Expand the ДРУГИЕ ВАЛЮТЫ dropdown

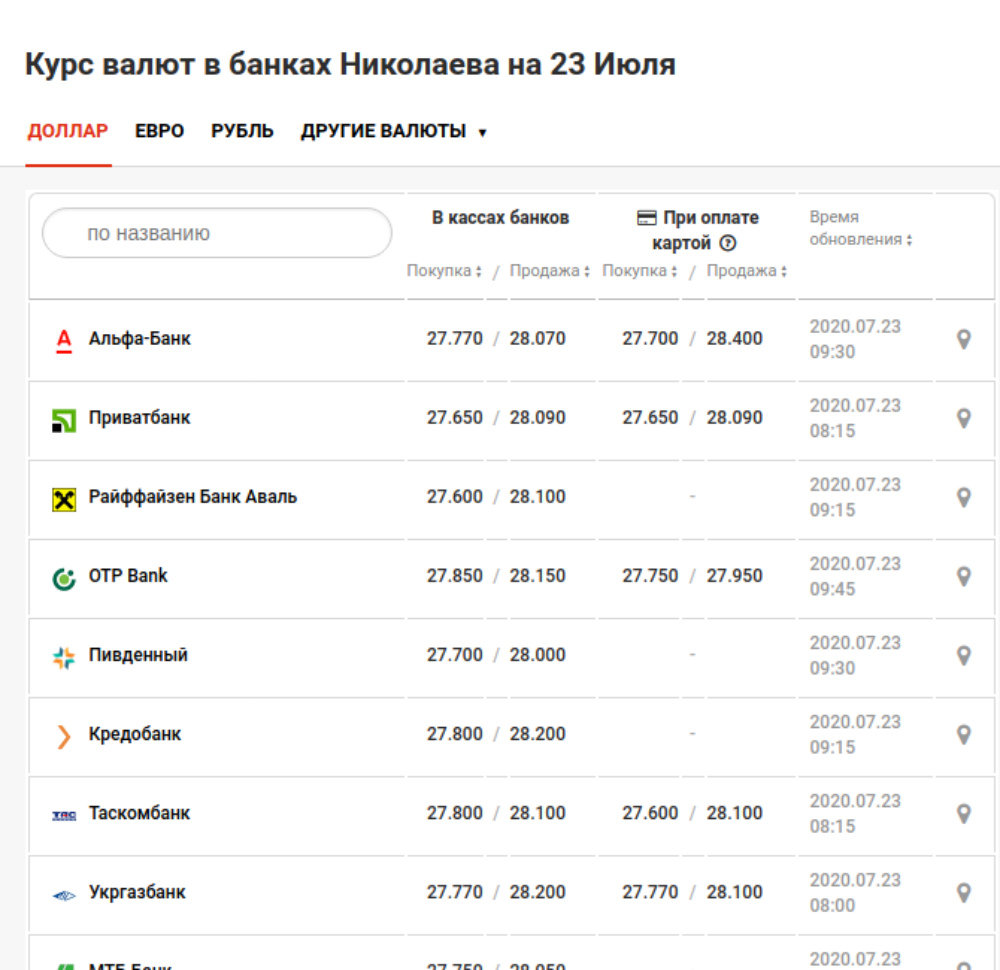tap(393, 132)
